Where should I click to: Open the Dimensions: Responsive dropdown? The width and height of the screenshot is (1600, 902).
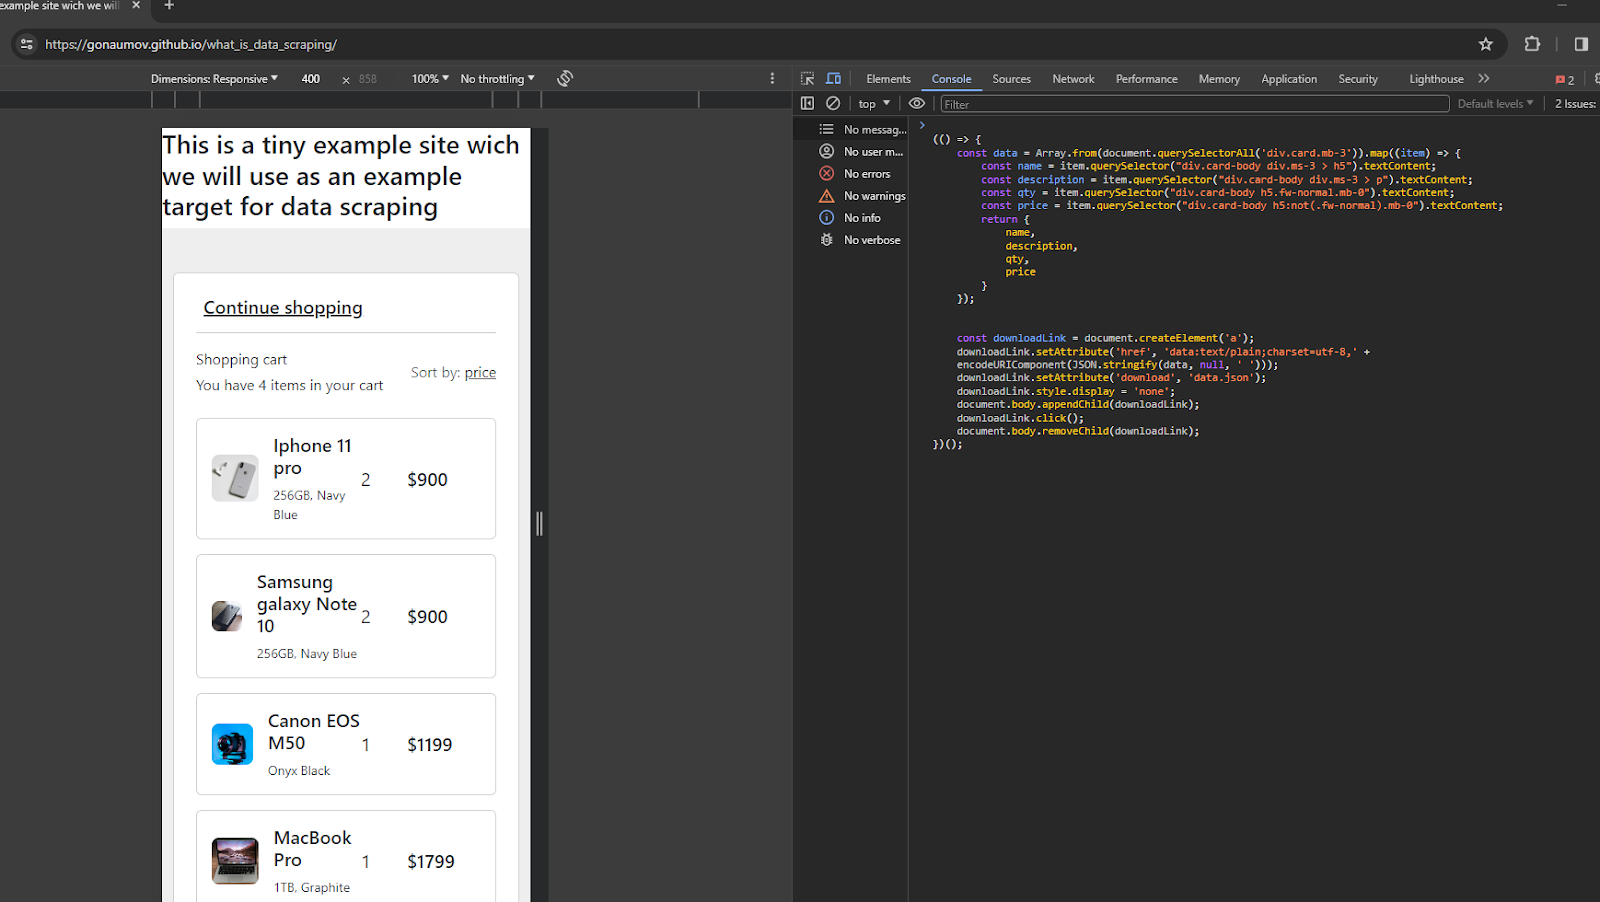click(x=213, y=78)
